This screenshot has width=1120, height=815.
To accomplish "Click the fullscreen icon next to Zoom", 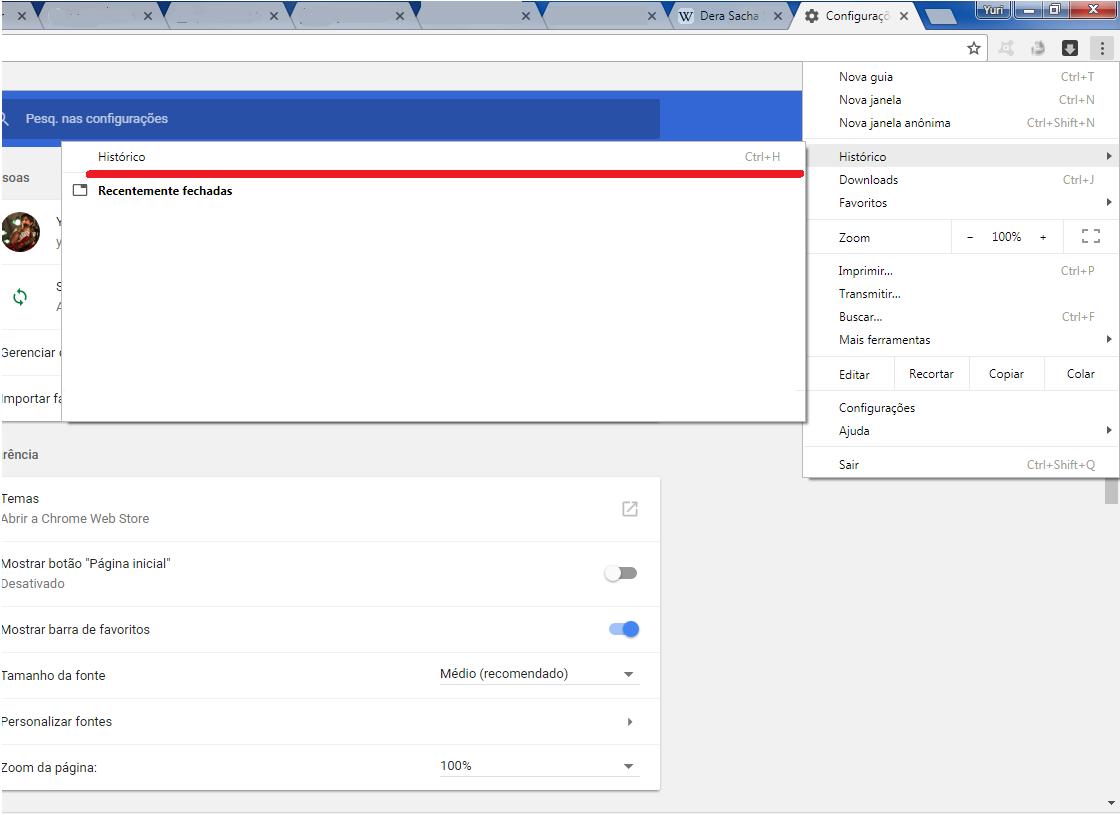I will tap(1090, 237).
